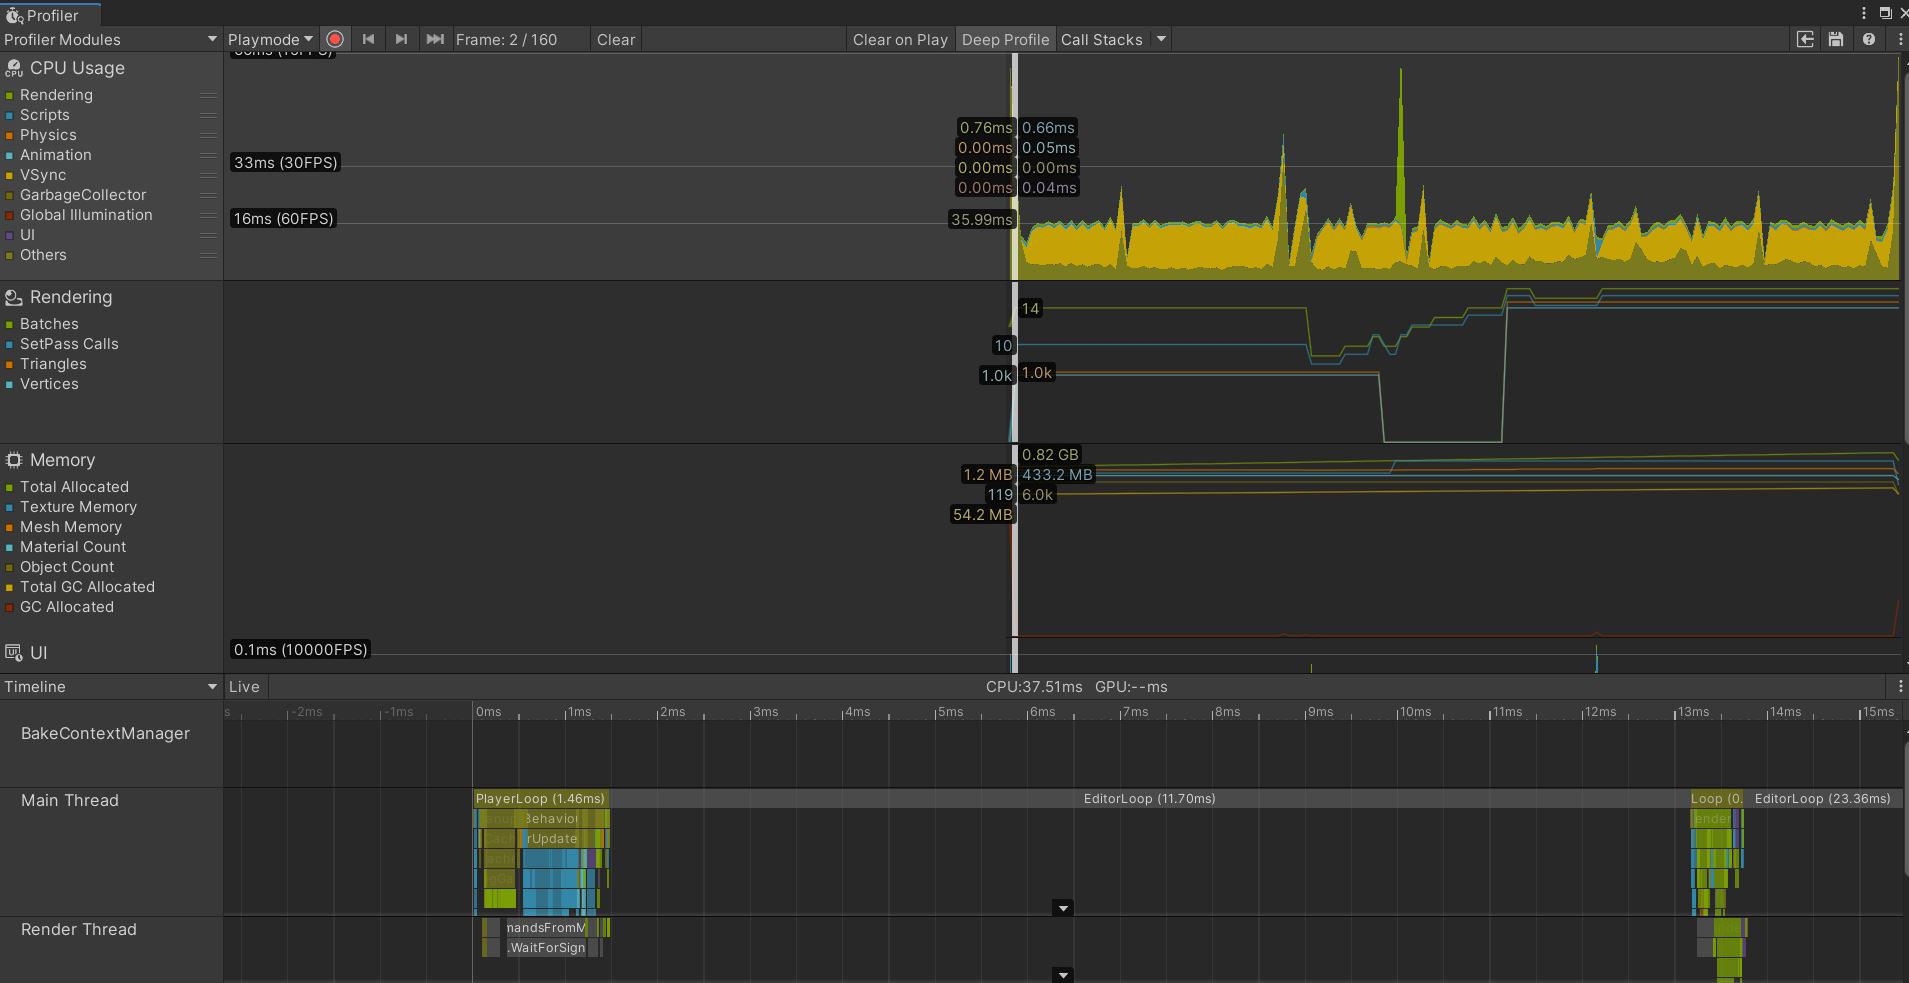Click the Physics row reorder handle
The height and width of the screenshot is (983, 1909).
click(208, 135)
